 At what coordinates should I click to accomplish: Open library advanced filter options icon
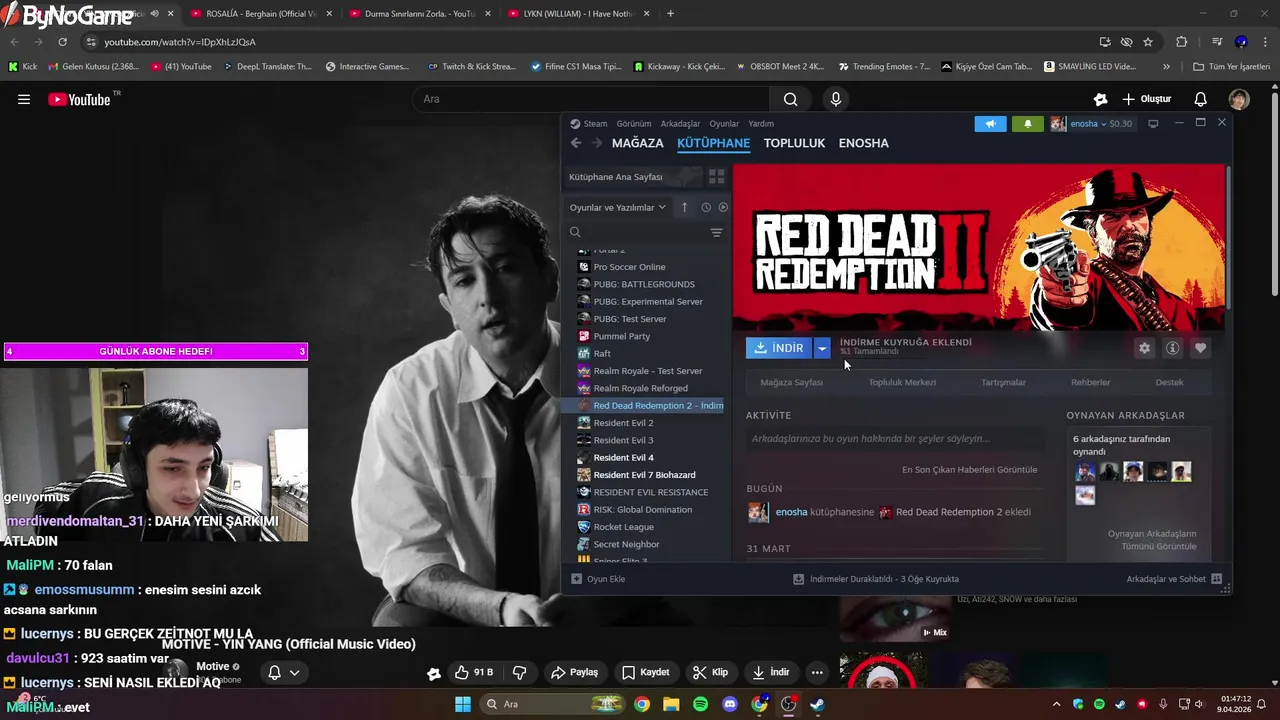(x=716, y=232)
